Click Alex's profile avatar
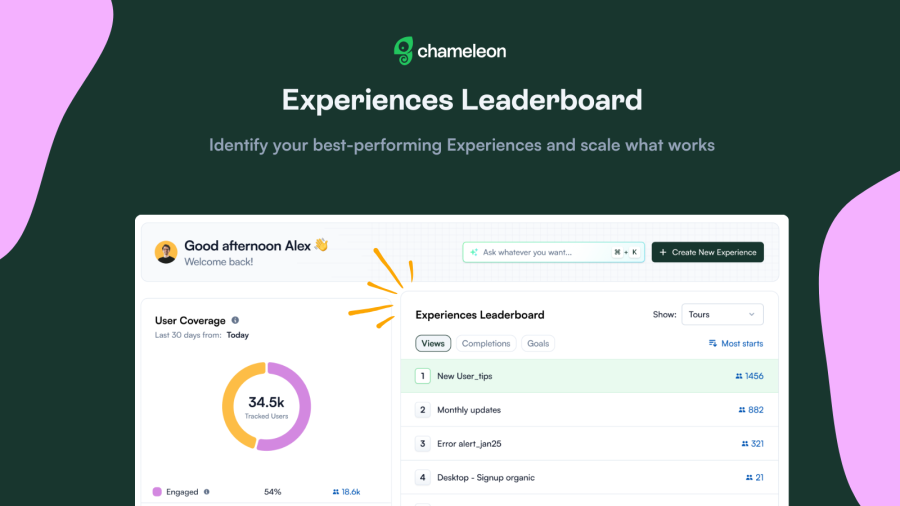900x506 pixels. coord(166,252)
